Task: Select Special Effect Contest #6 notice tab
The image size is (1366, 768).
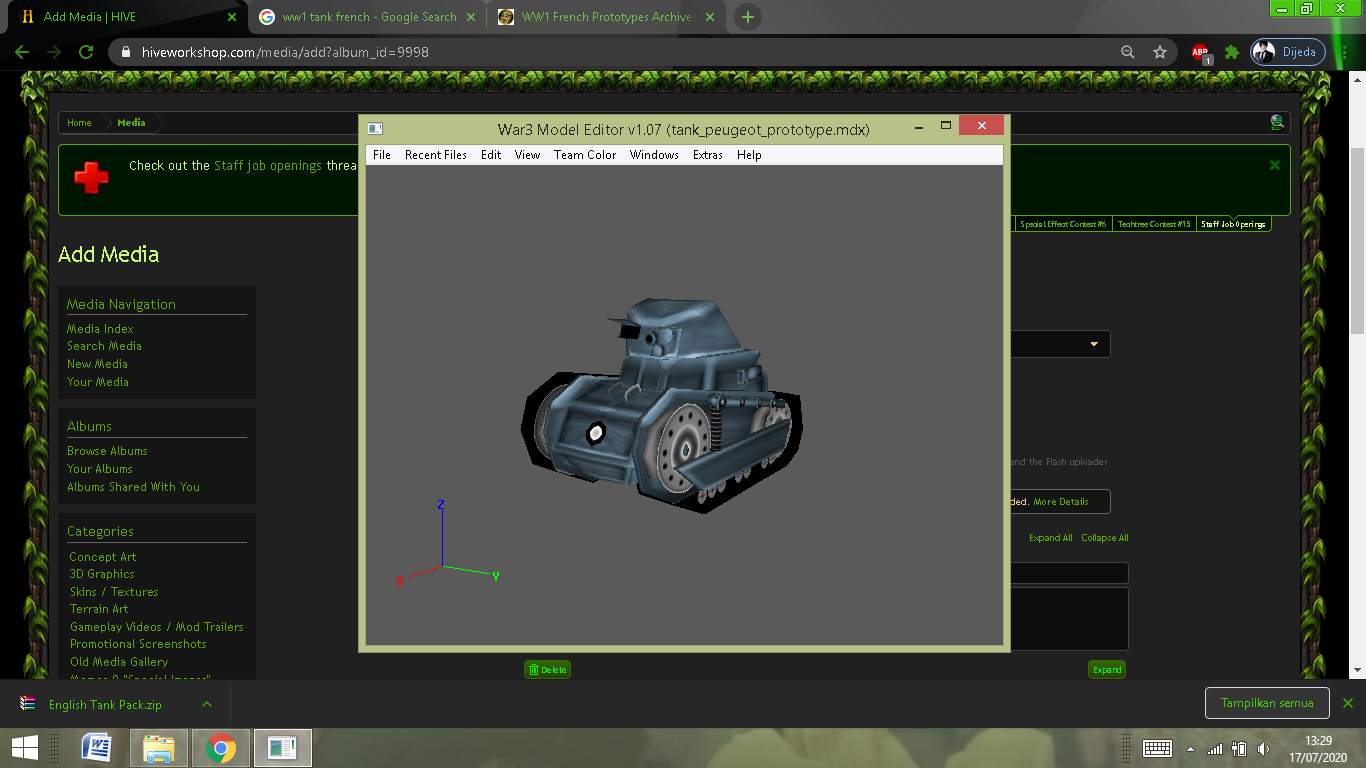Action: click(1062, 224)
